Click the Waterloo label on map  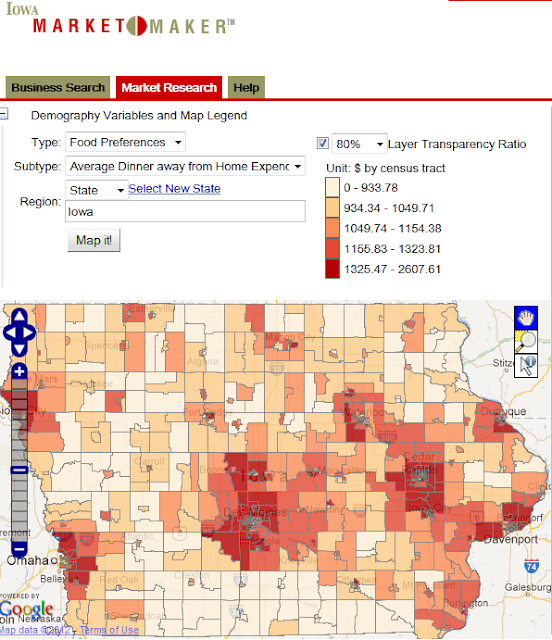coord(364,412)
